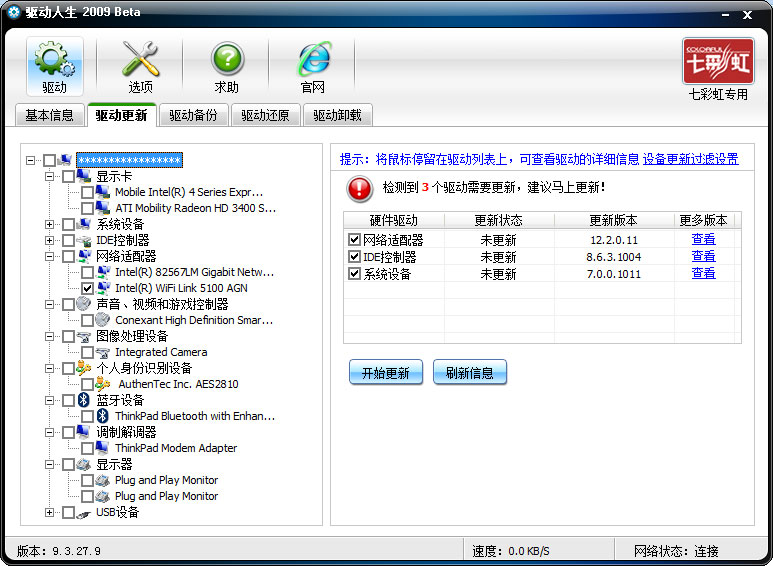
Task: Click the red warning alert icon
Action: [x=359, y=189]
